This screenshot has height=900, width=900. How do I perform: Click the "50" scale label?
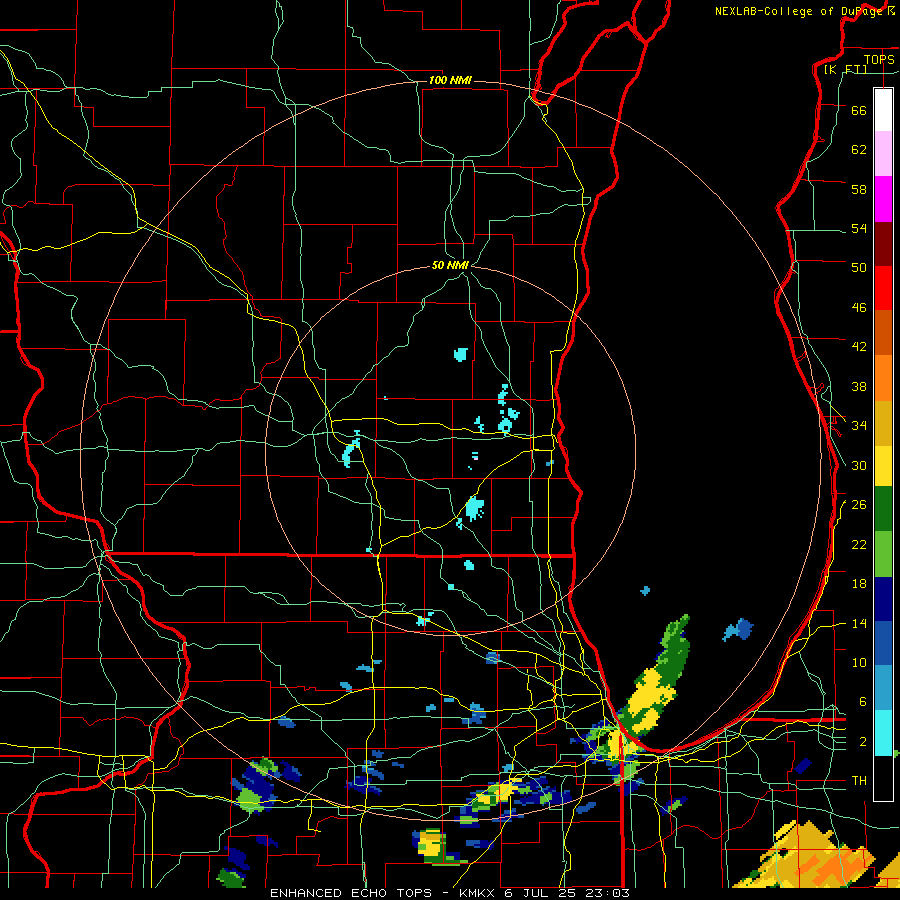pyautogui.click(x=859, y=267)
